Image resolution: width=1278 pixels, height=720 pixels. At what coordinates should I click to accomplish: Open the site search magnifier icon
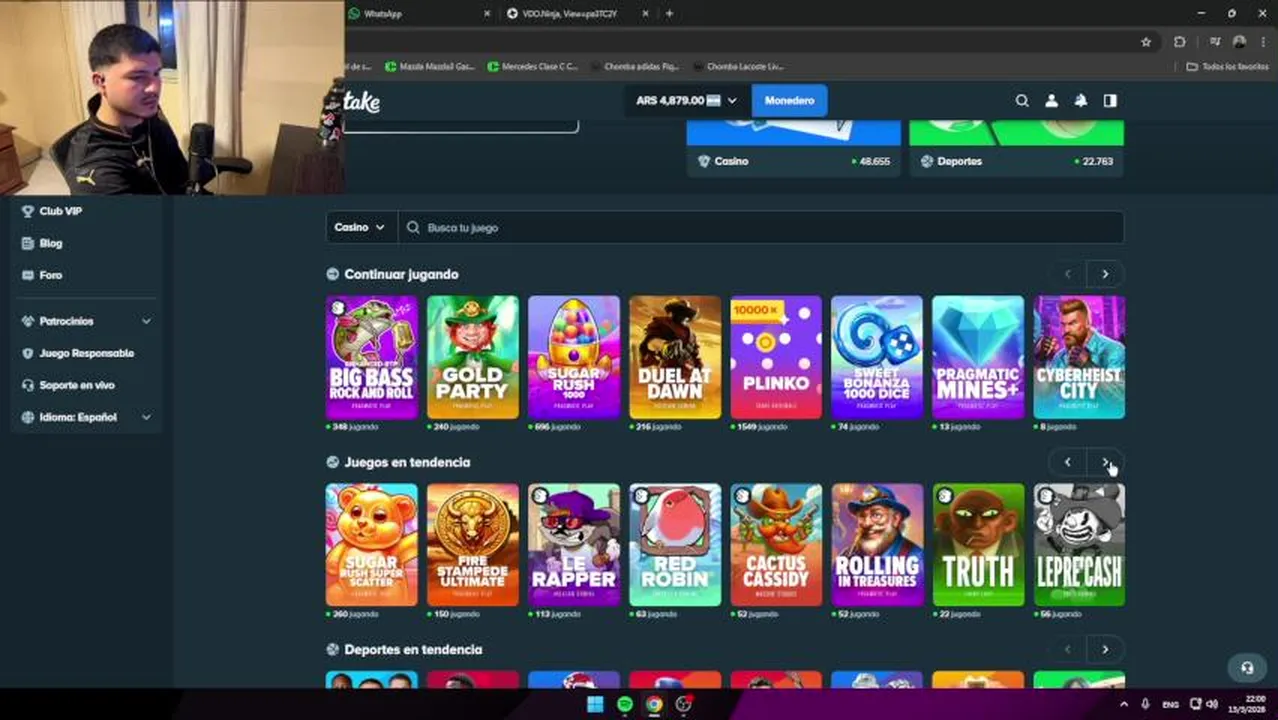[1022, 101]
